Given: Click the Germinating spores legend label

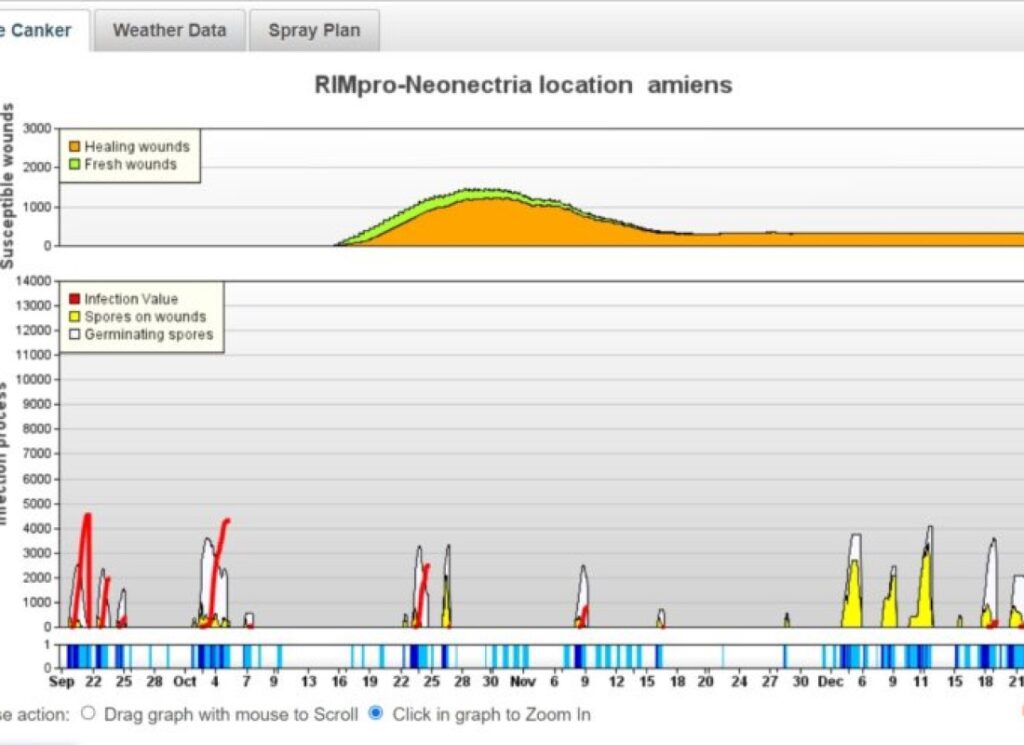Looking at the screenshot, I should tap(149, 334).
